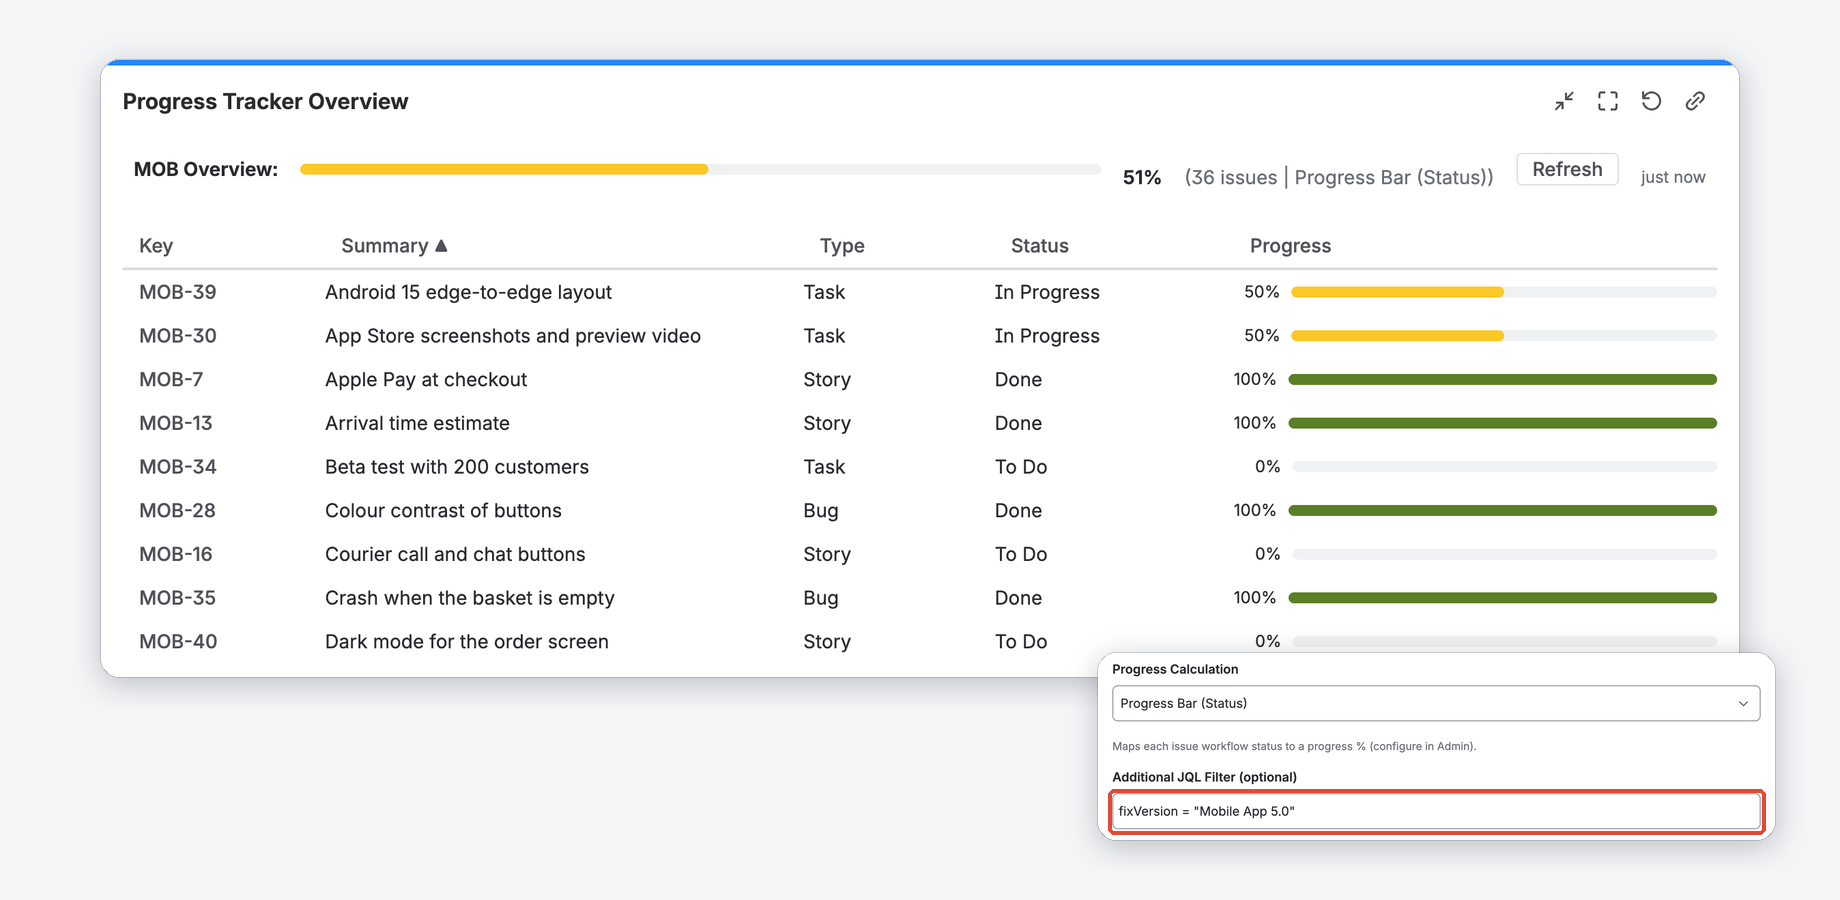
Task: Open issue key MOB-30
Action: click(178, 336)
